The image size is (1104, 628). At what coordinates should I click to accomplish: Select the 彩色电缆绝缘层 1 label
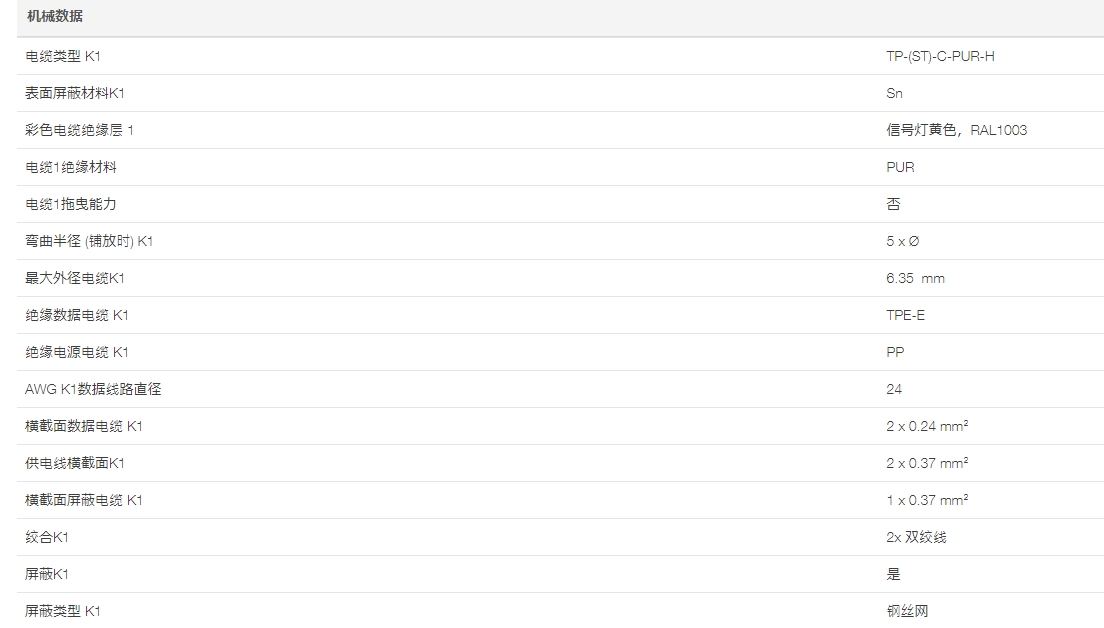[x=79, y=130]
